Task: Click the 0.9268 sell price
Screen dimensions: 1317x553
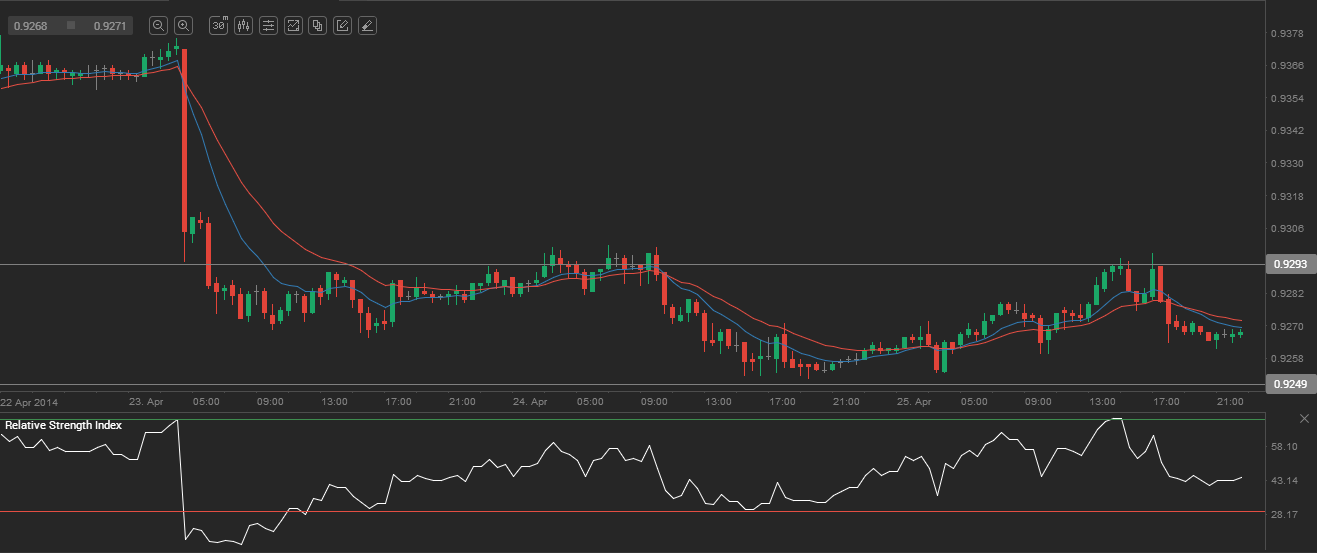Action: pyautogui.click(x=30, y=26)
